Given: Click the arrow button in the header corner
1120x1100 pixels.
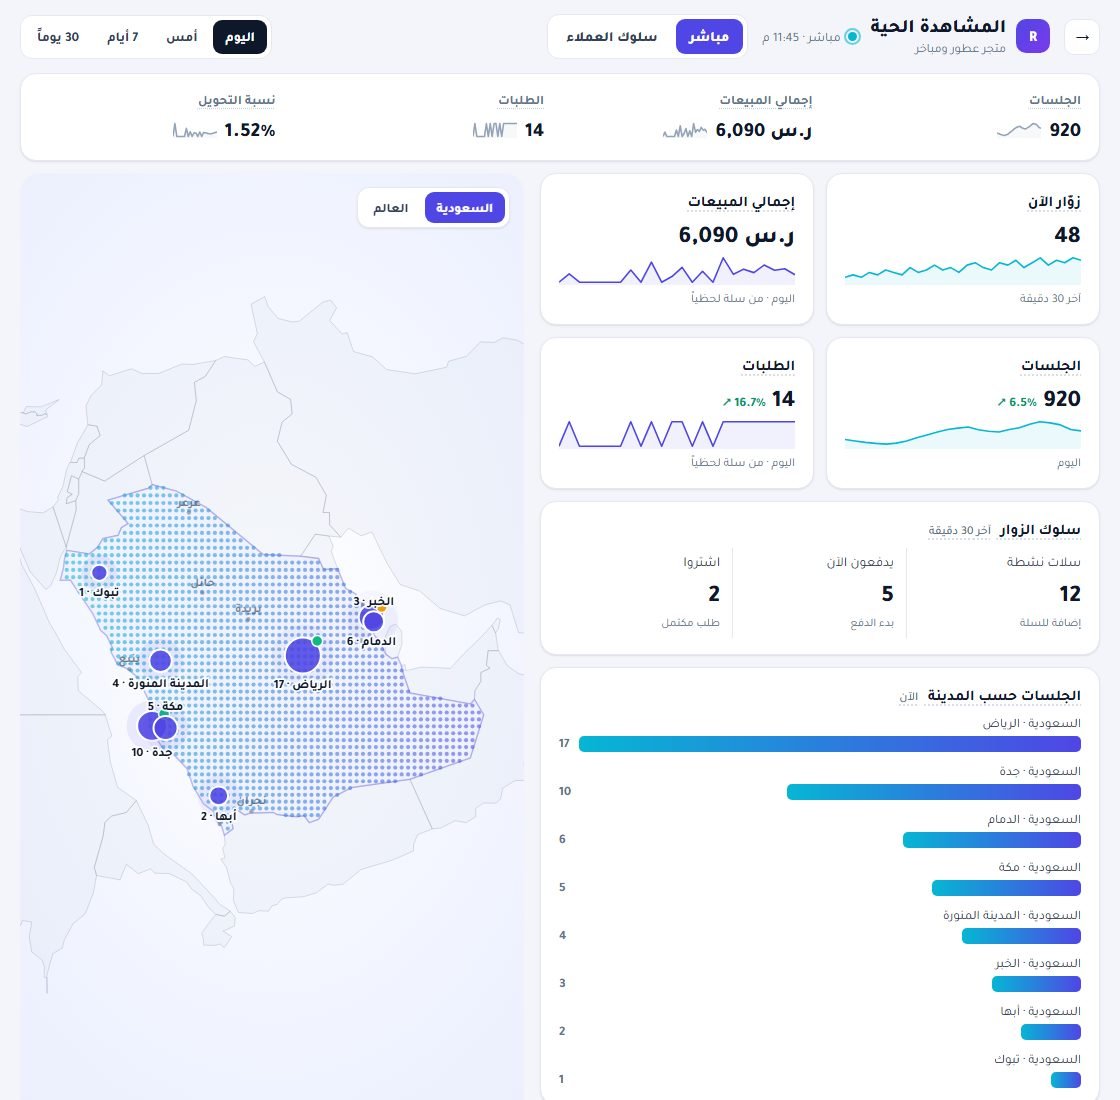Looking at the screenshot, I should click(1081, 37).
